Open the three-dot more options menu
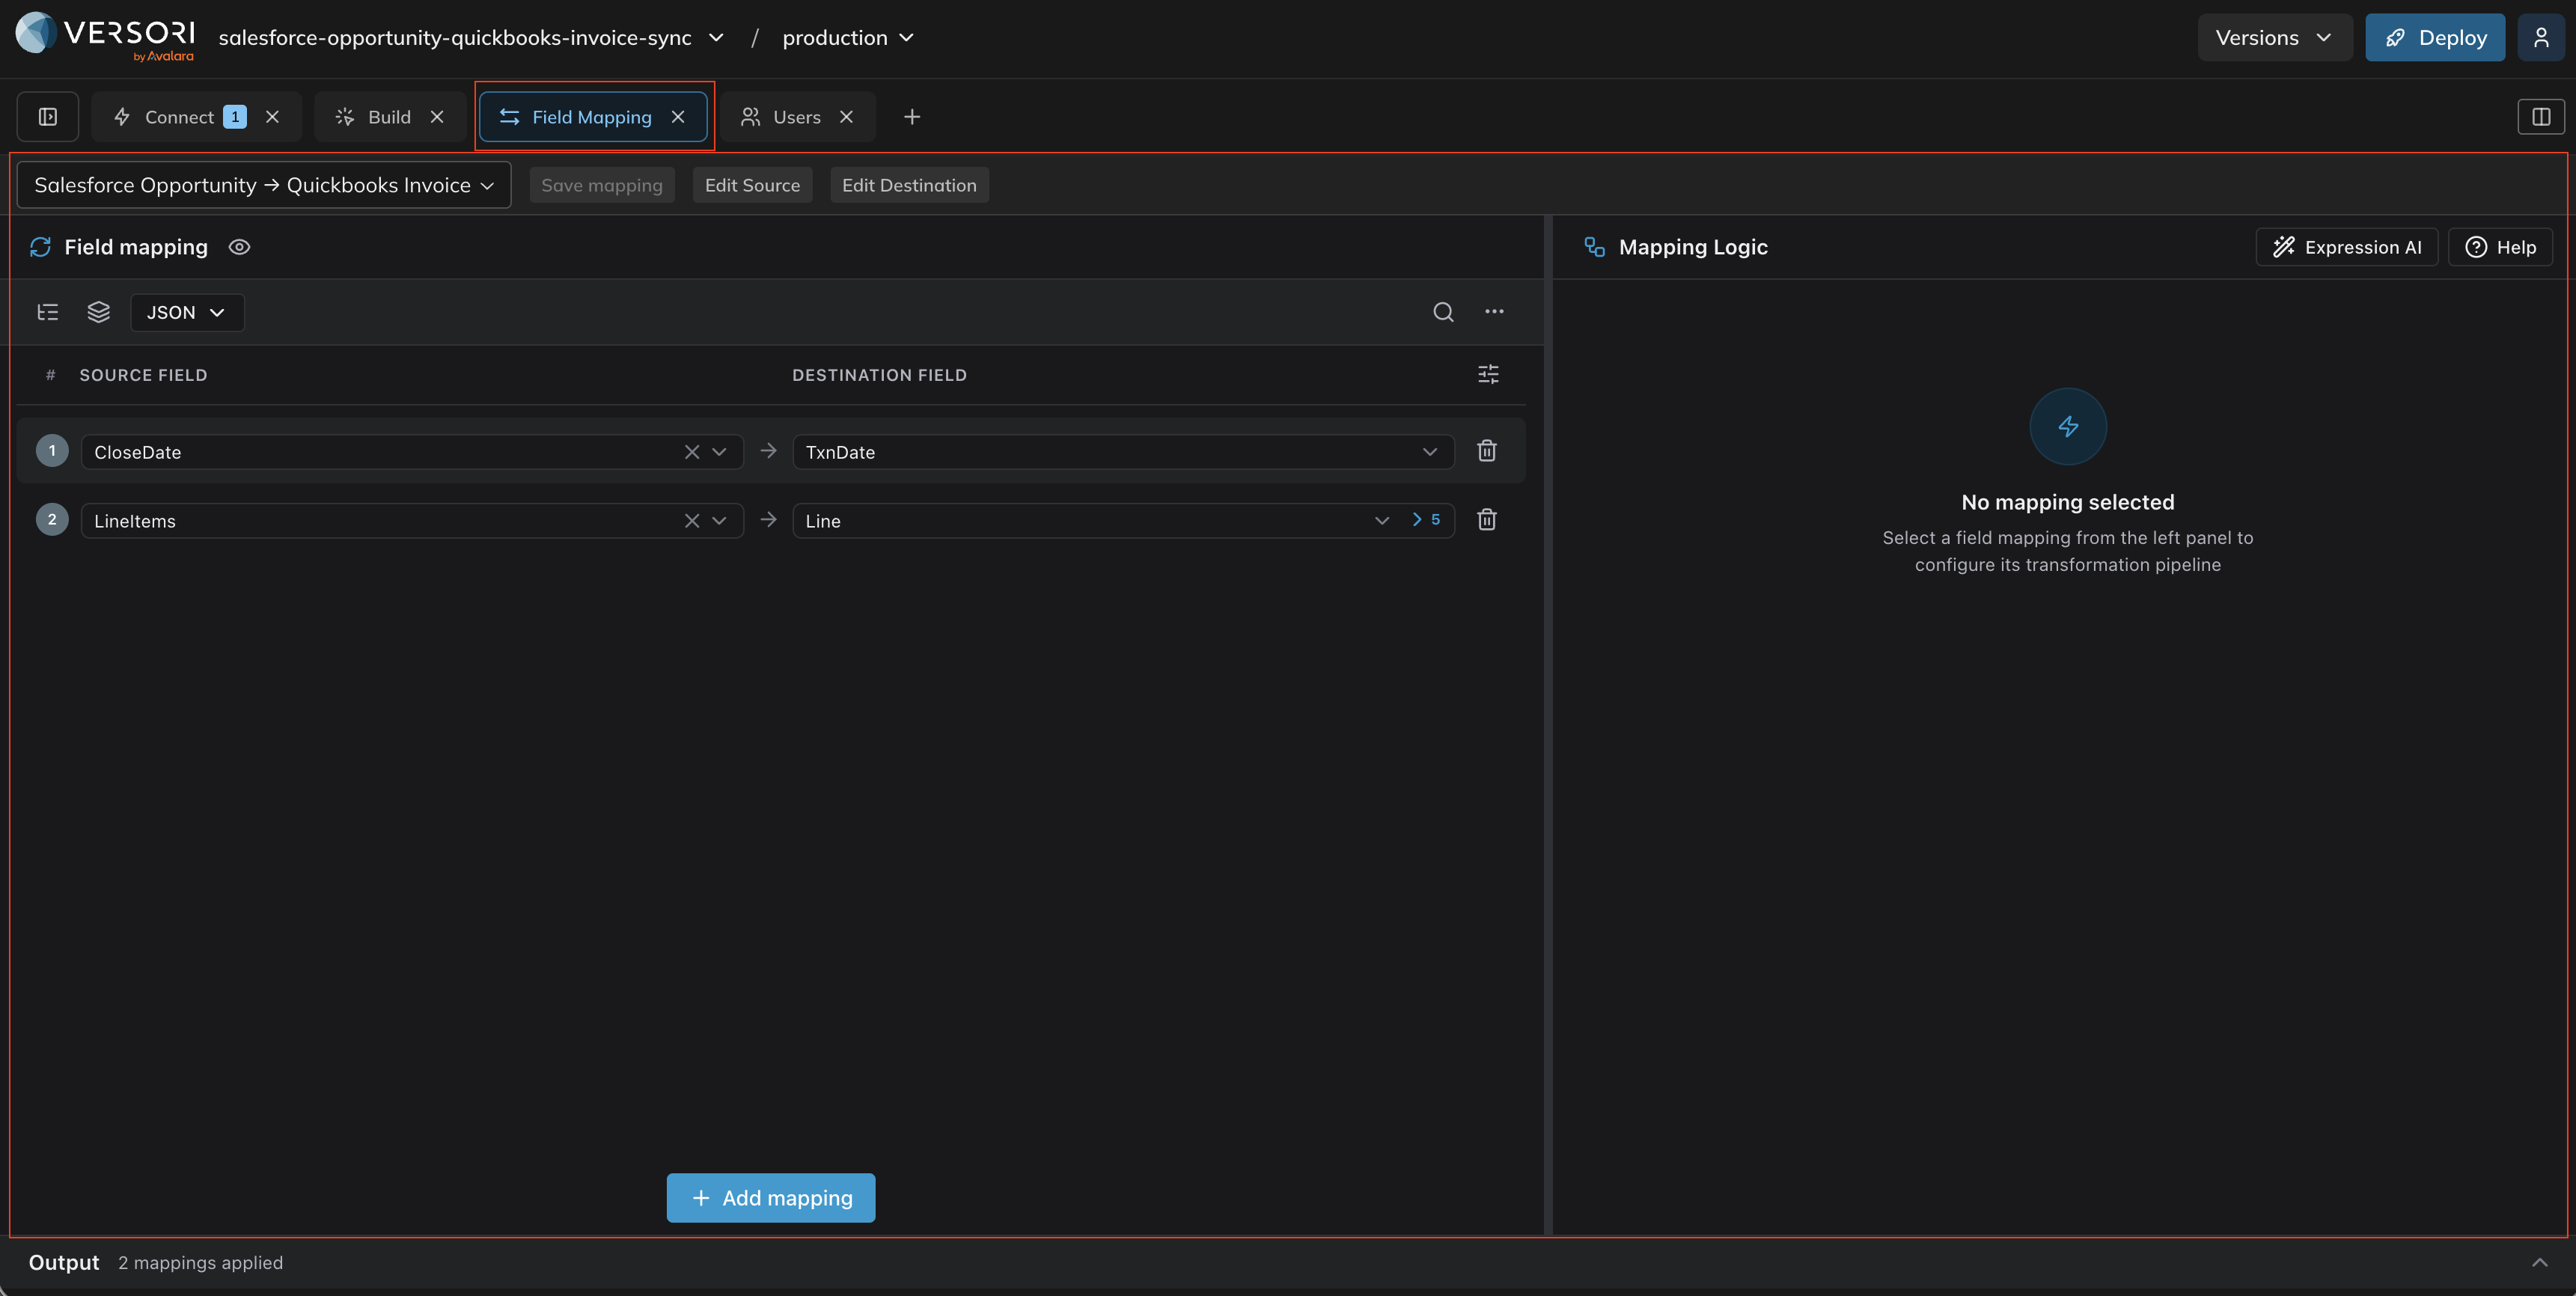 tap(1494, 312)
